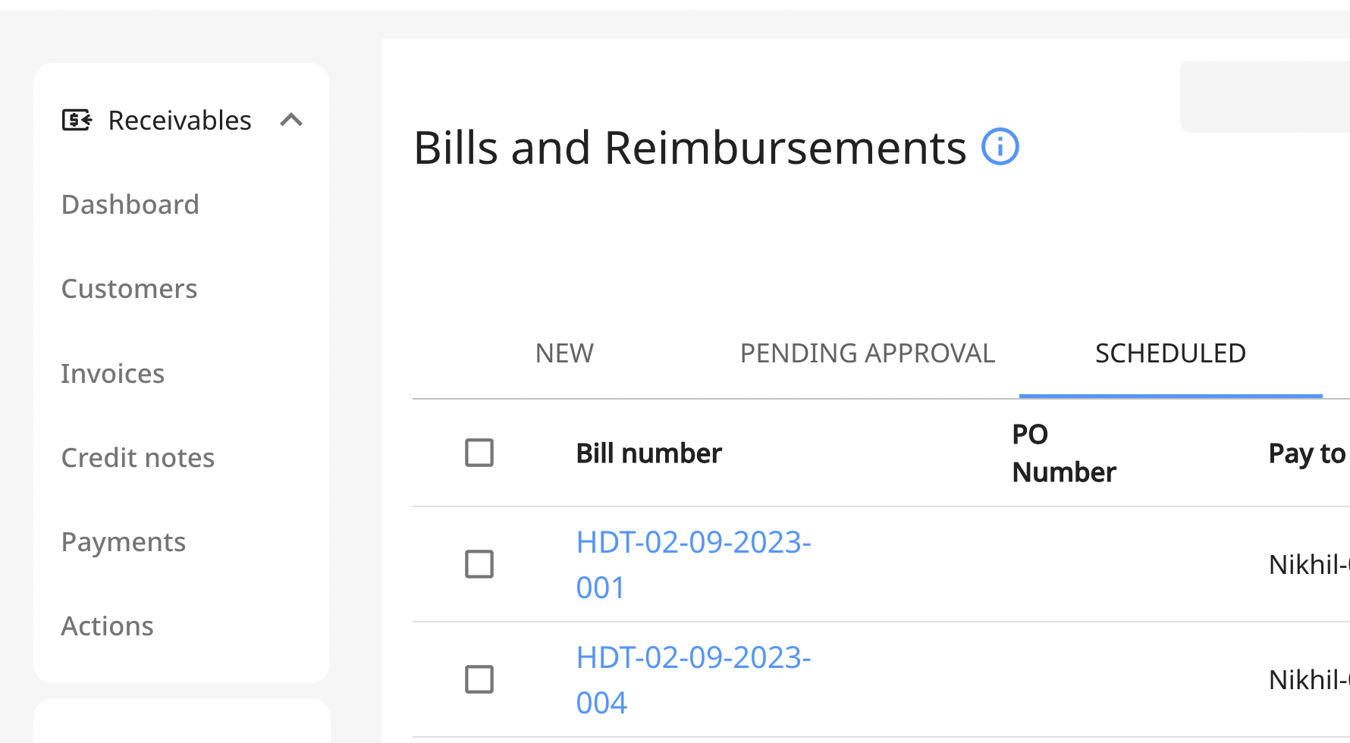The image size is (1350, 743).
Task: Open bill HDT-02-09-2023-001
Action: (x=693, y=564)
